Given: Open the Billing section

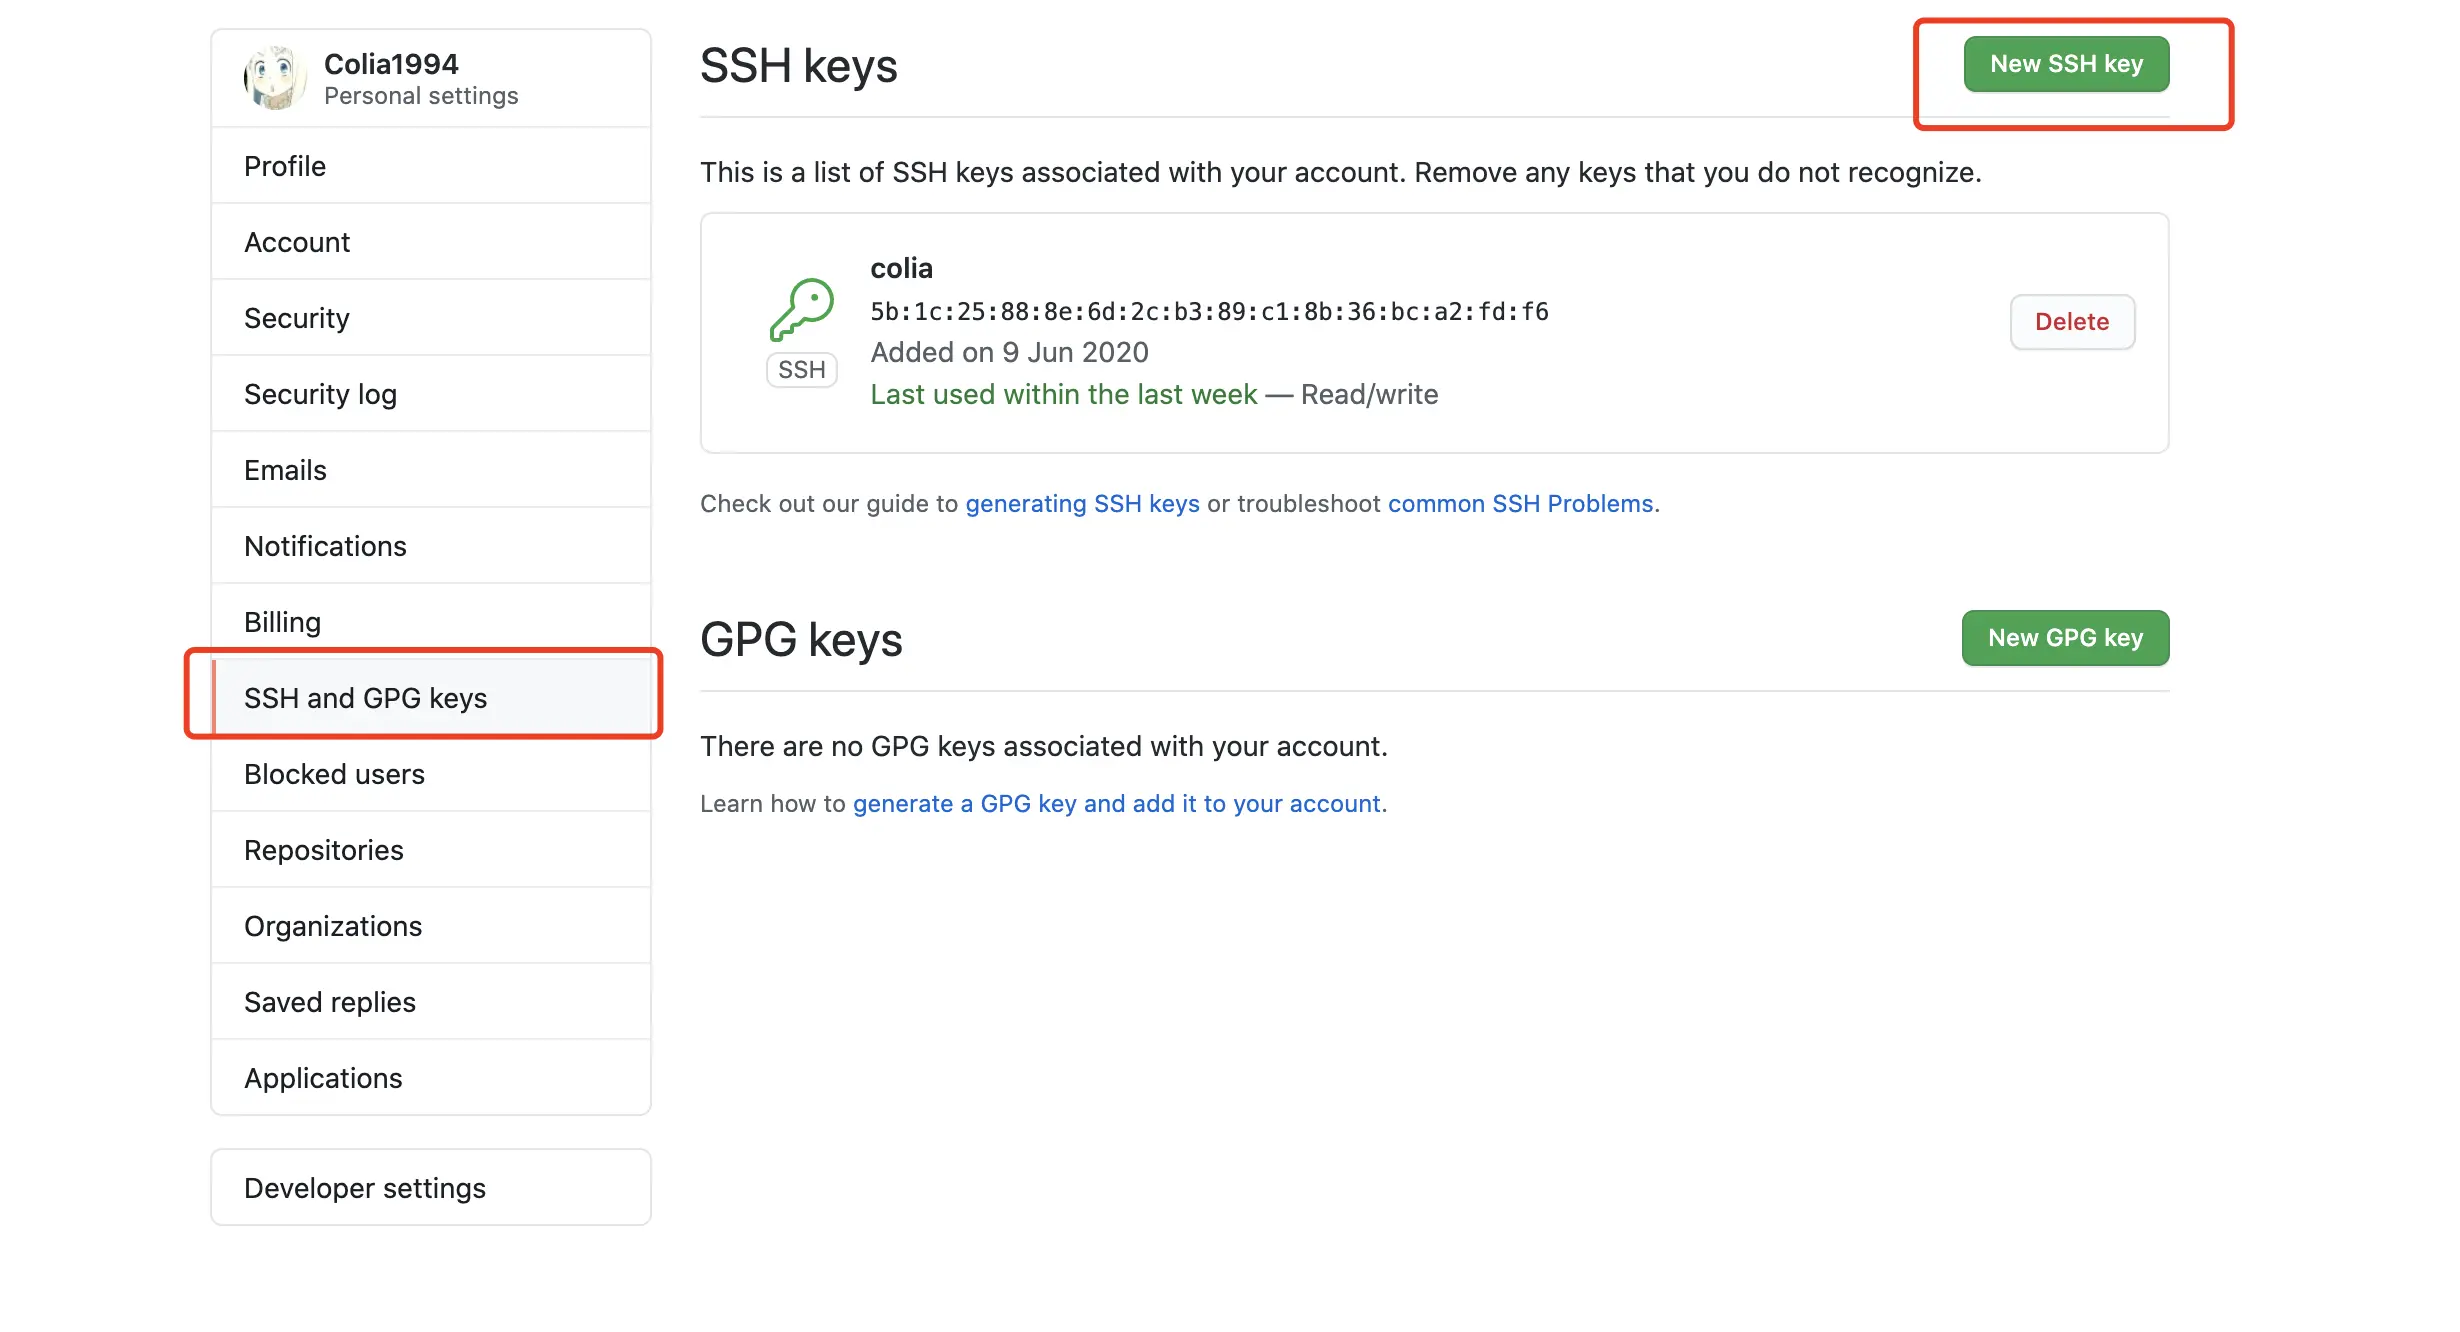Looking at the screenshot, I should 282,622.
